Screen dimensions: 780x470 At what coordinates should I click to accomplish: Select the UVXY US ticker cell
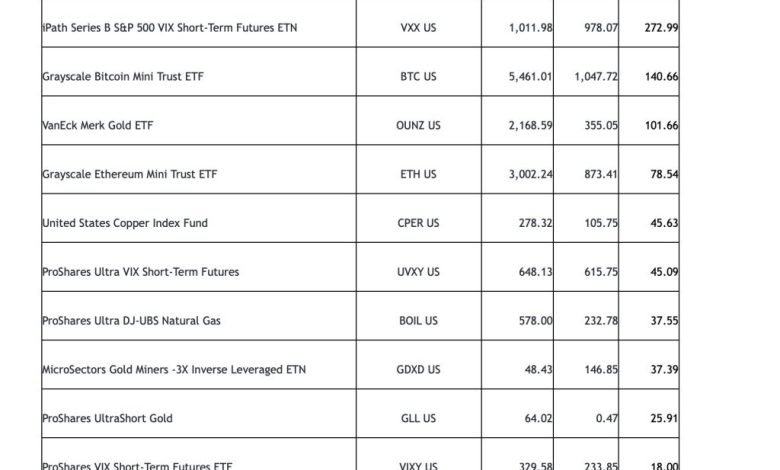(x=417, y=272)
